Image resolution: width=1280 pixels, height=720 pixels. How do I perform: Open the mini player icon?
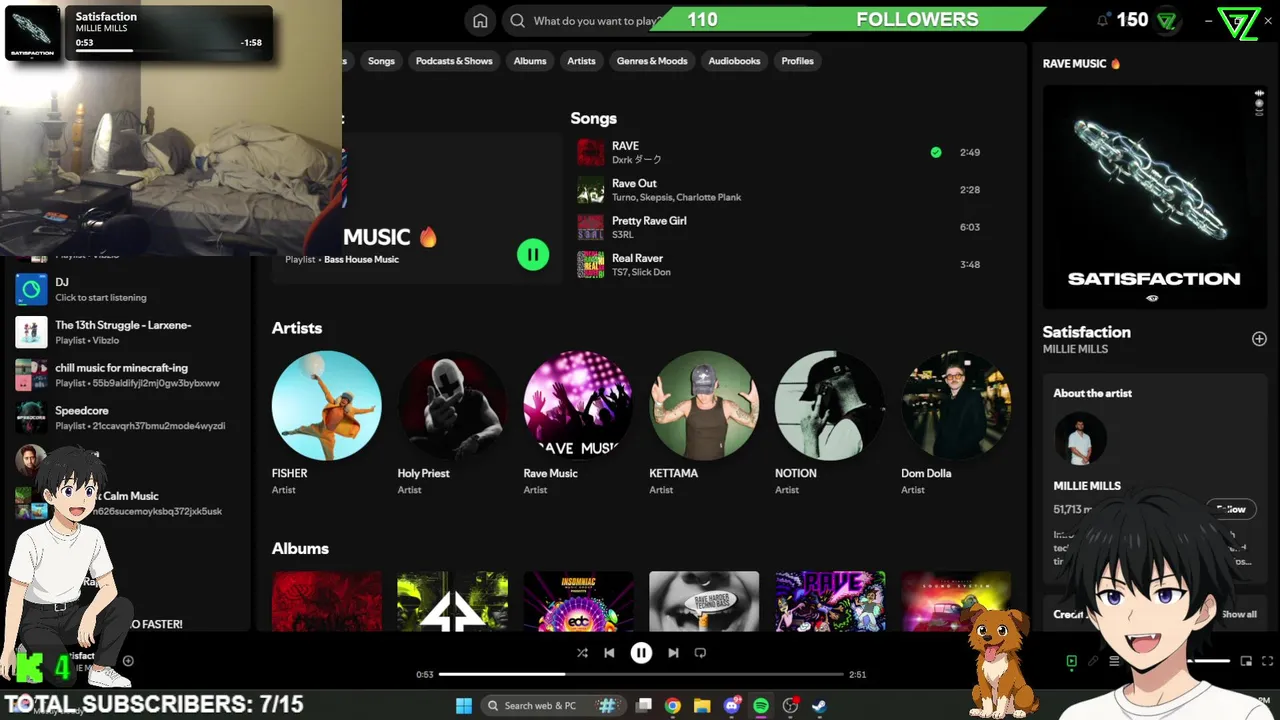point(1246,661)
